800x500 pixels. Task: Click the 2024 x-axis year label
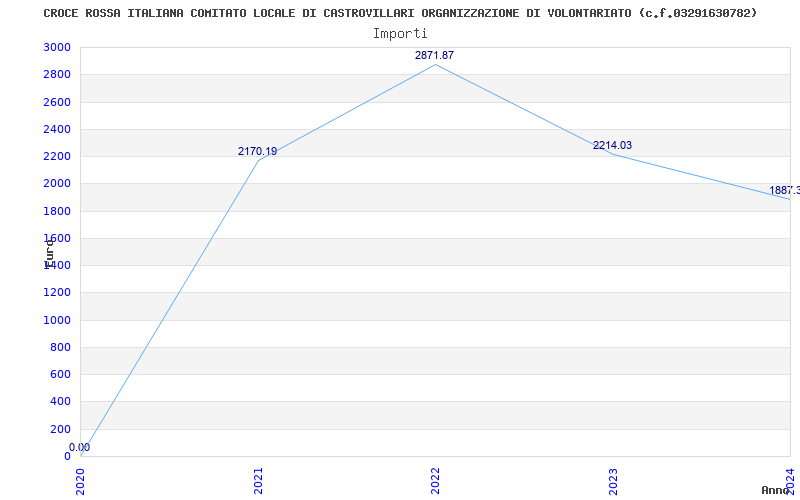pos(790,481)
